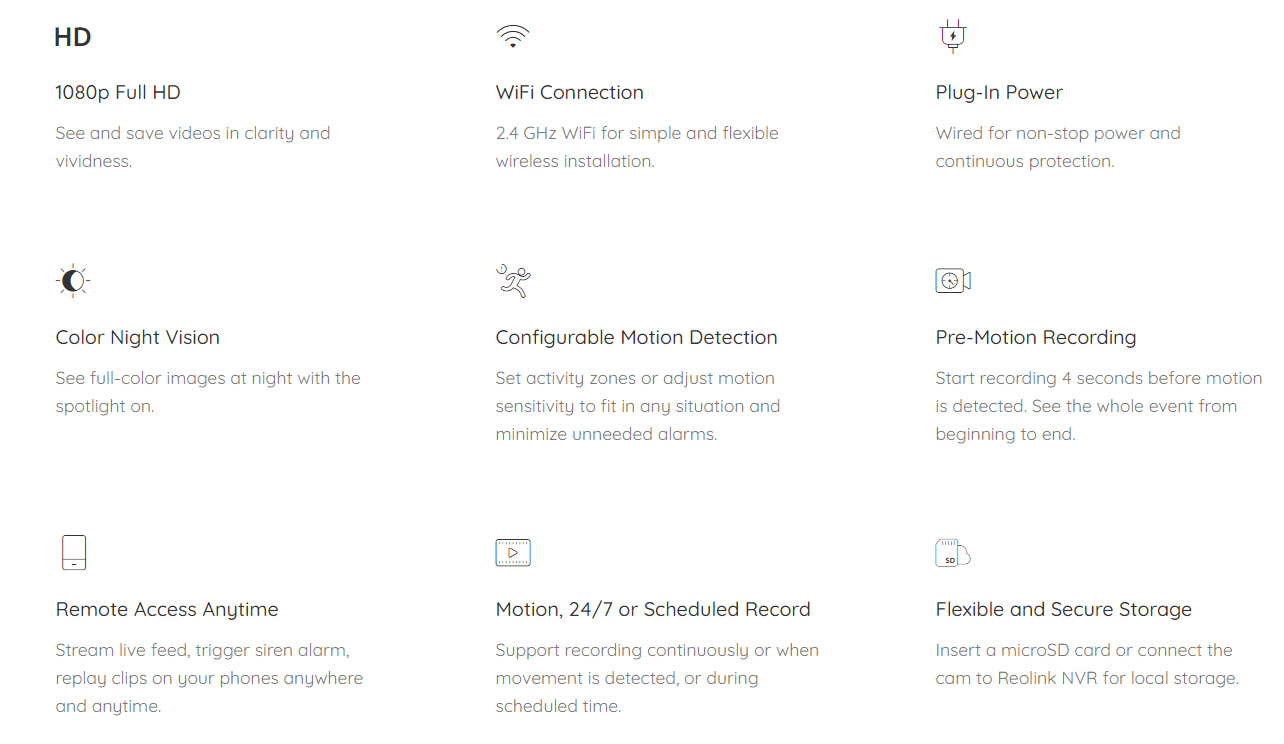Click the Color Night Vision heading

(137, 337)
